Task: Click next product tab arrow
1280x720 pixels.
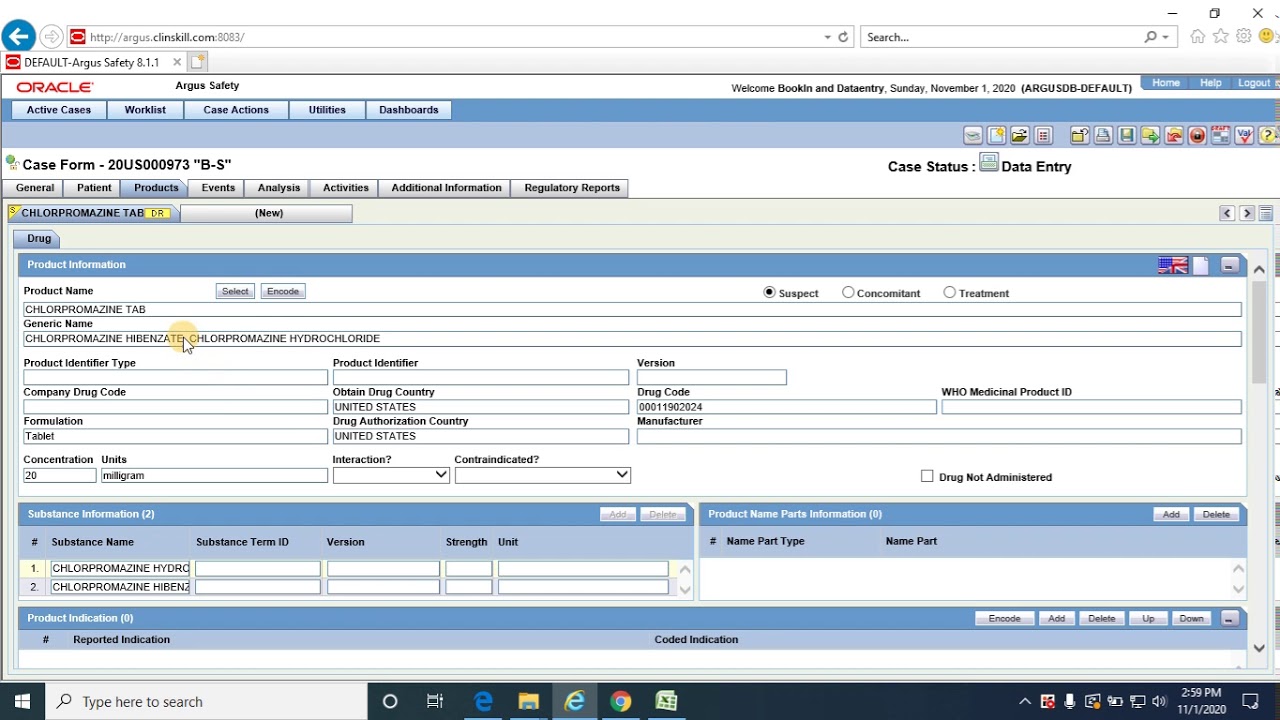Action: (x=1247, y=213)
